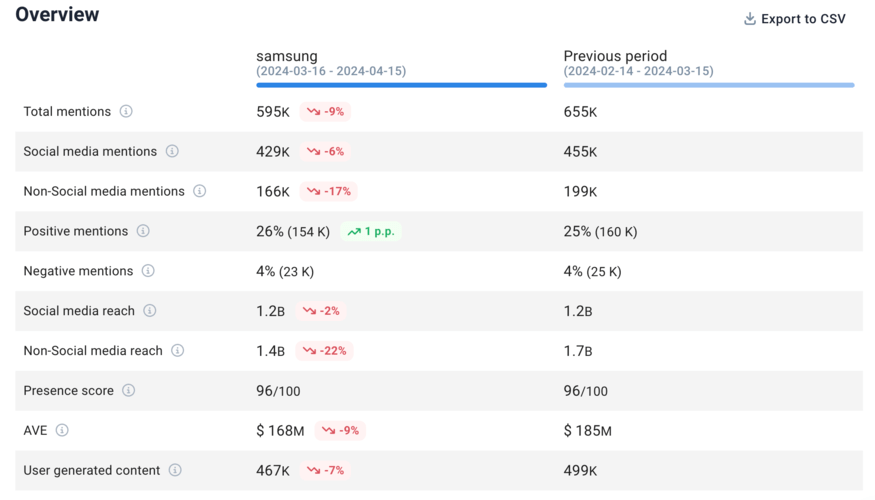Screen dimensions: 875x500
Task: Export overview data to CSV
Action: click(802, 19)
